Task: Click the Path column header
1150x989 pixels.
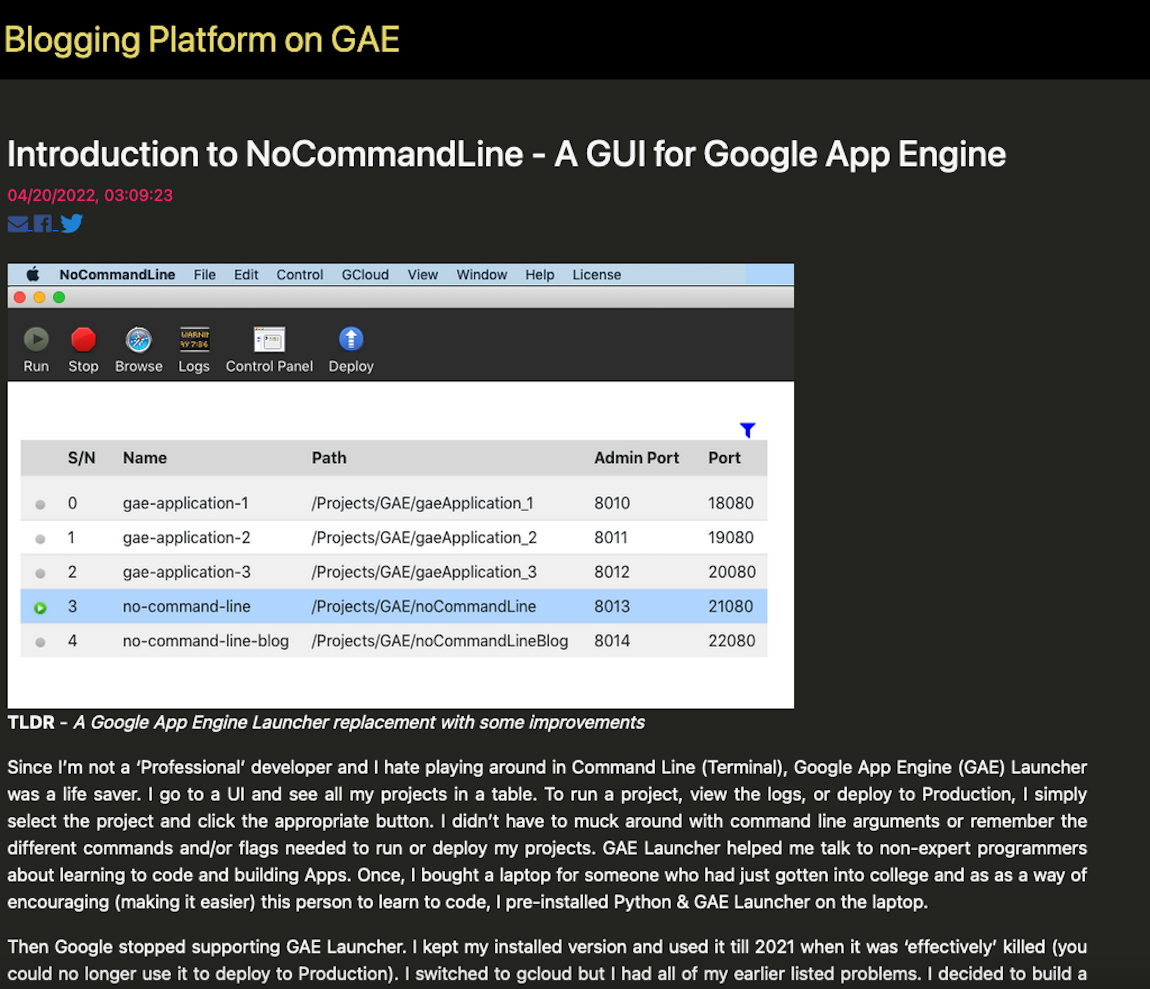Action: click(329, 458)
